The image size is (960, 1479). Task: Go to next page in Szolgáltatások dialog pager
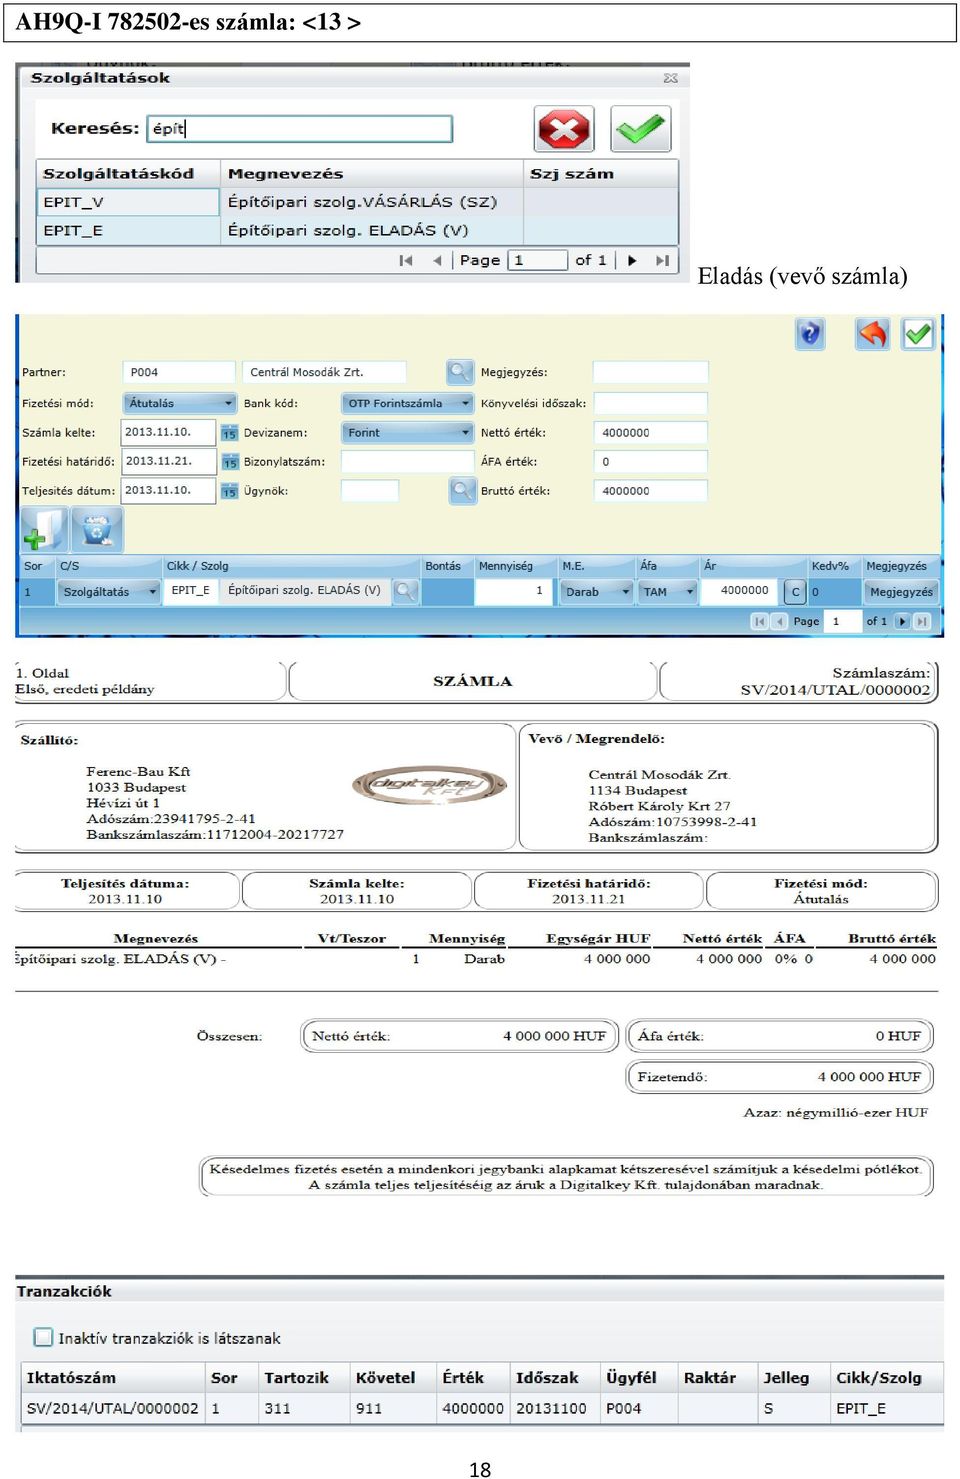point(632,261)
